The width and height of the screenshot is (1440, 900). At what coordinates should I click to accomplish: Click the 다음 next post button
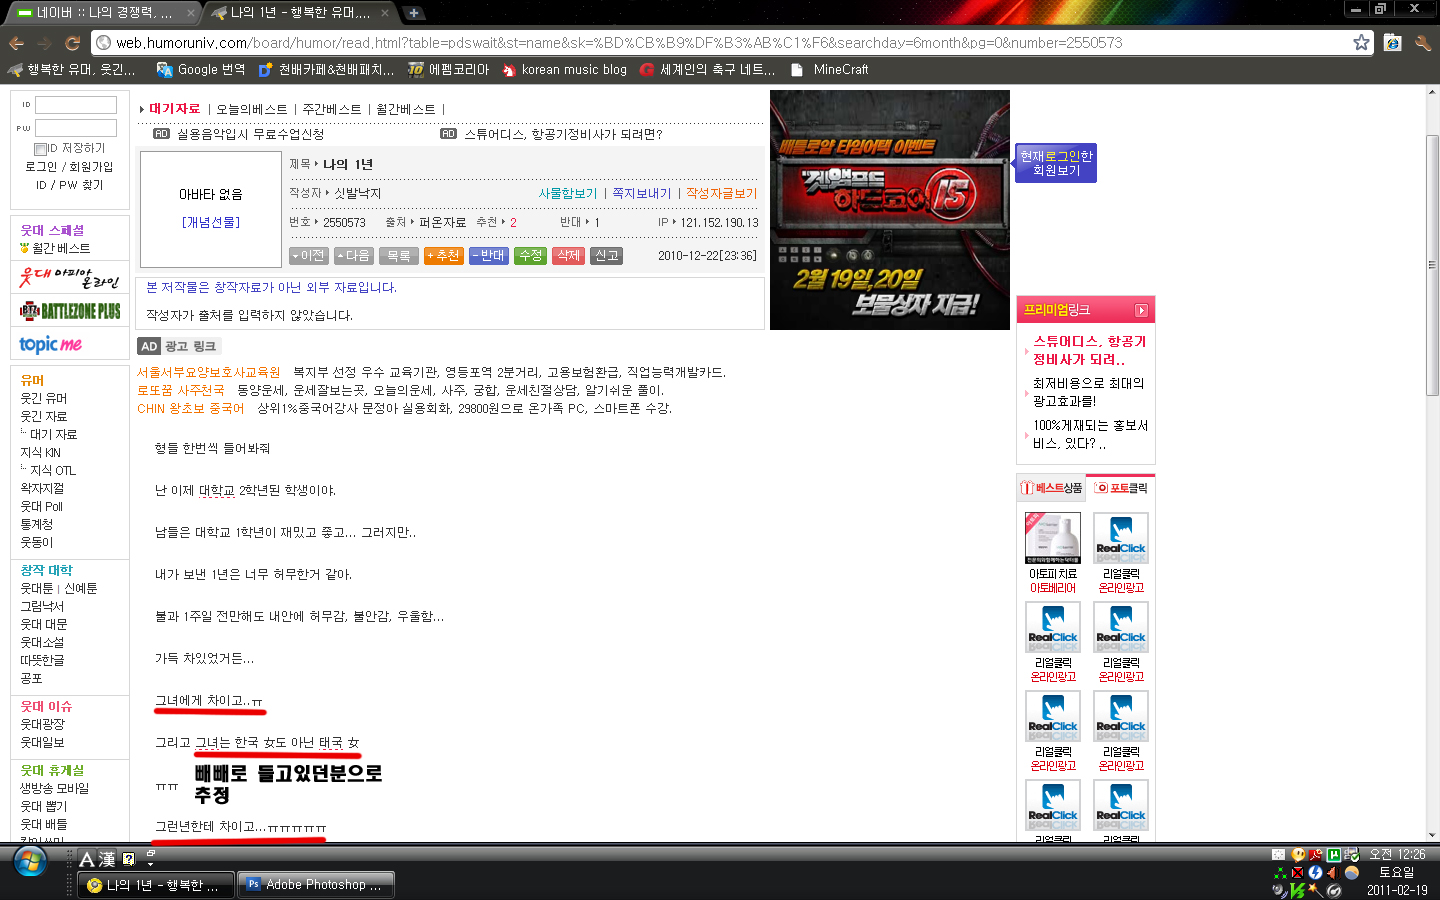click(x=354, y=256)
